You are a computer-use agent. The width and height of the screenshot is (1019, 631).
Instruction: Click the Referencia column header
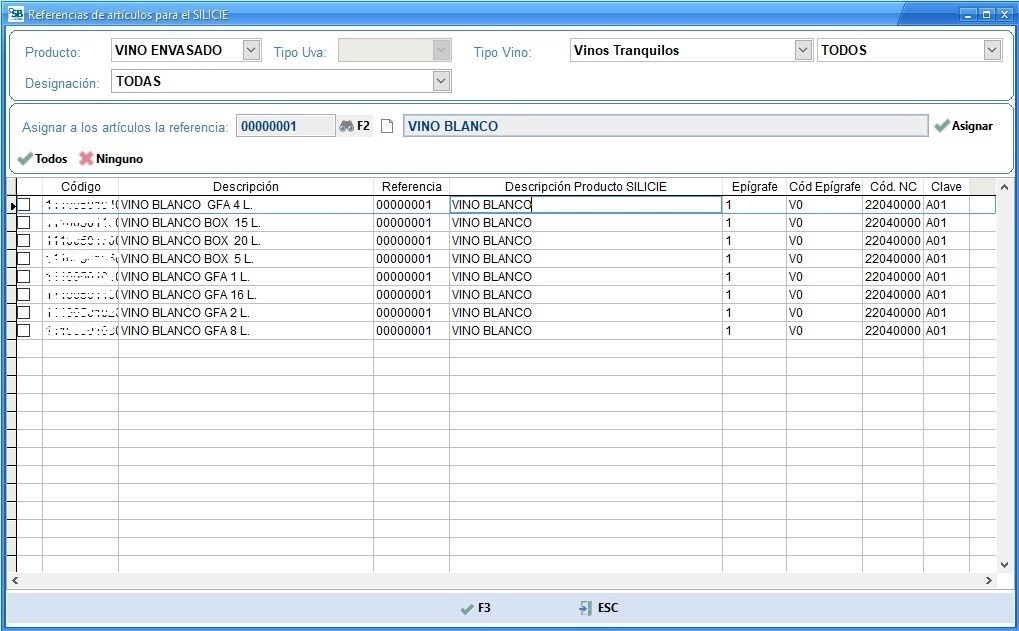pos(411,187)
